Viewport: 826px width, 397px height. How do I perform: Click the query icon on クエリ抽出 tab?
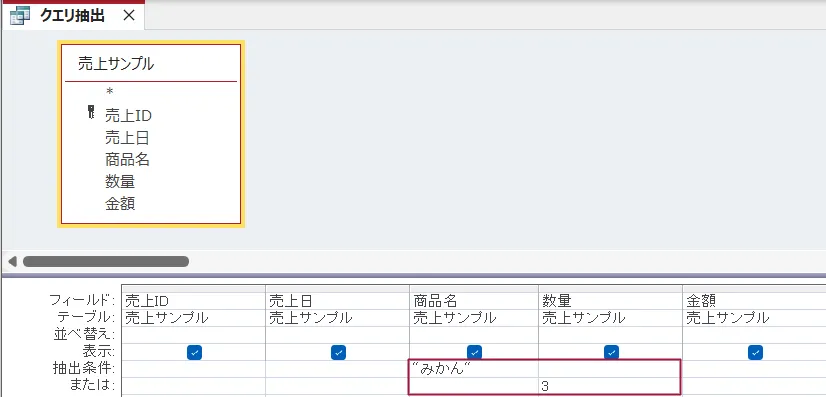(17, 16)
